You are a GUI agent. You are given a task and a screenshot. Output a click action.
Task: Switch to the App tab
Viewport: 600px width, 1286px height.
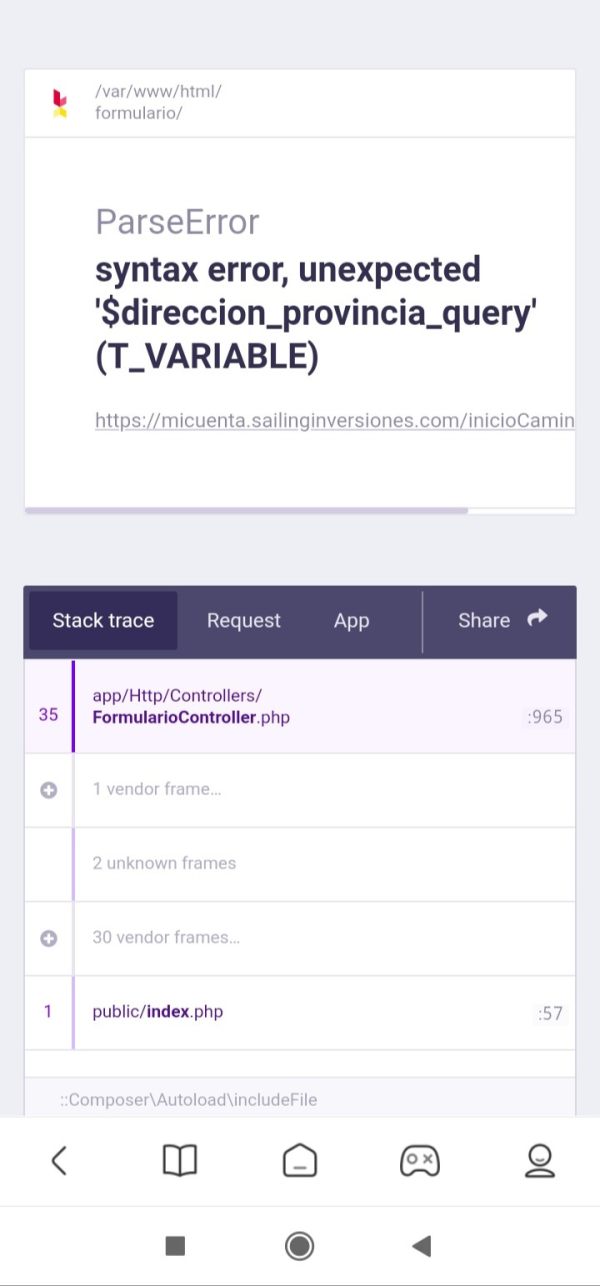tap(352, 620)
